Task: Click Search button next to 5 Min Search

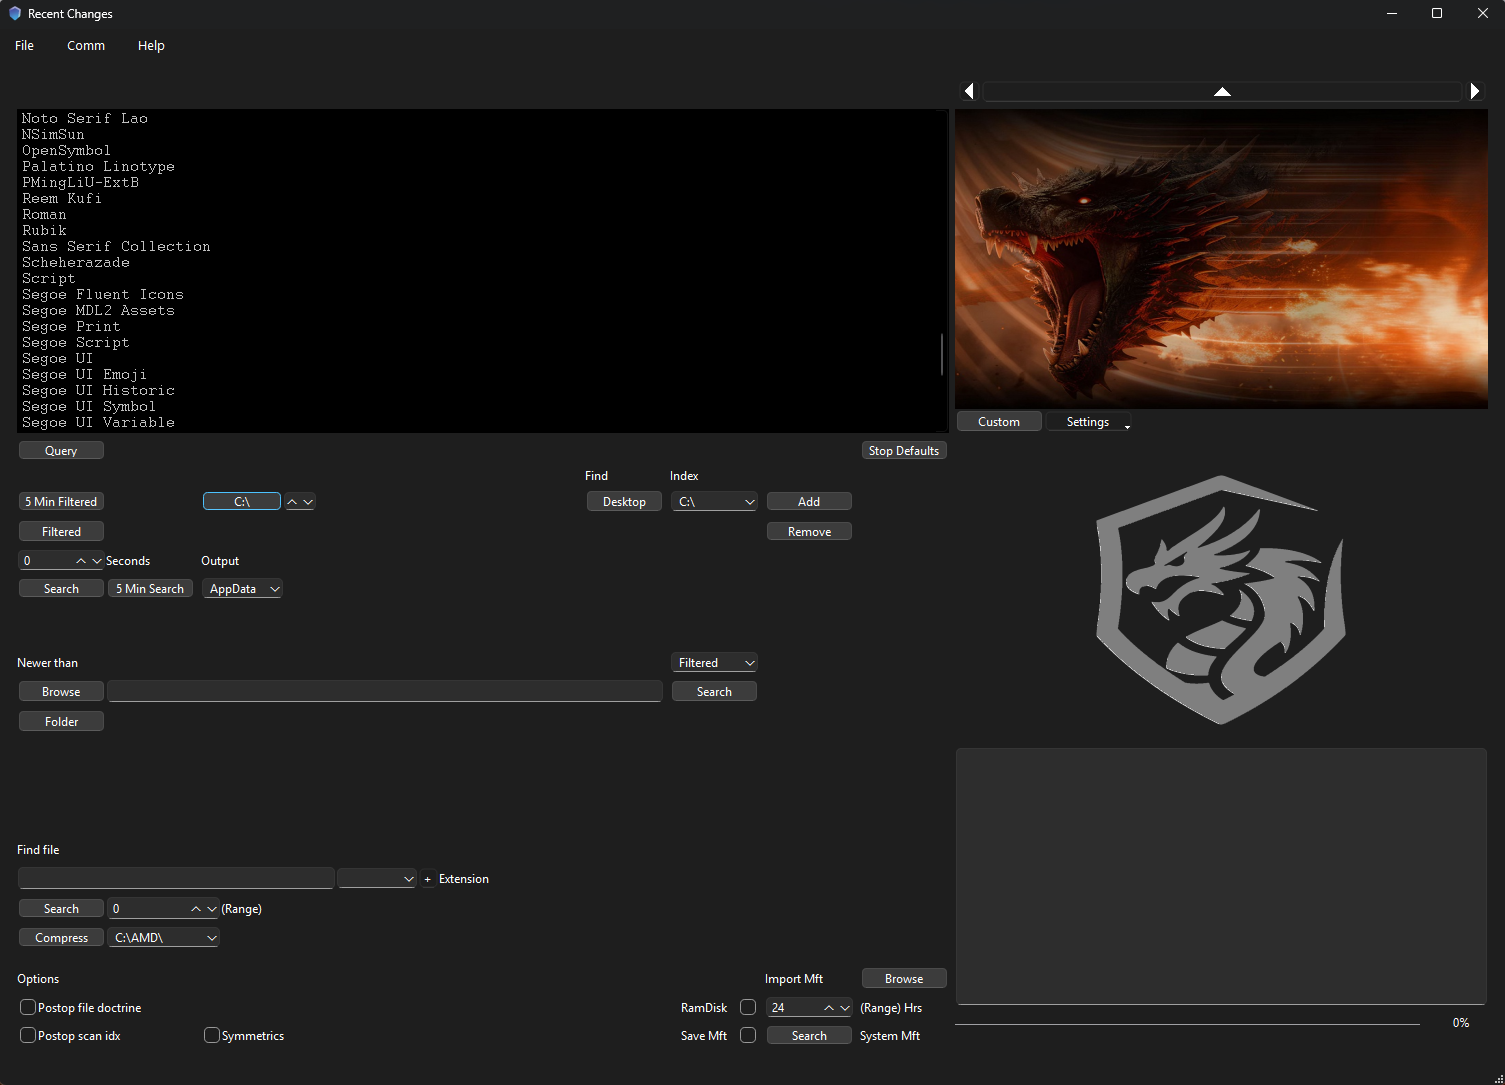Action: point(61,589)
